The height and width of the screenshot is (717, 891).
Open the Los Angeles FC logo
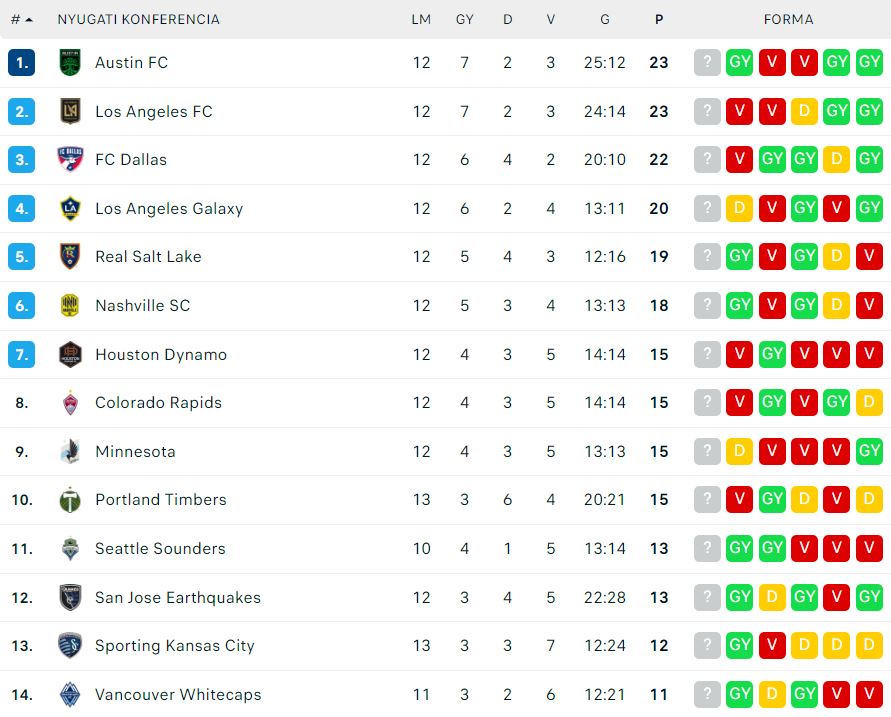70,111
